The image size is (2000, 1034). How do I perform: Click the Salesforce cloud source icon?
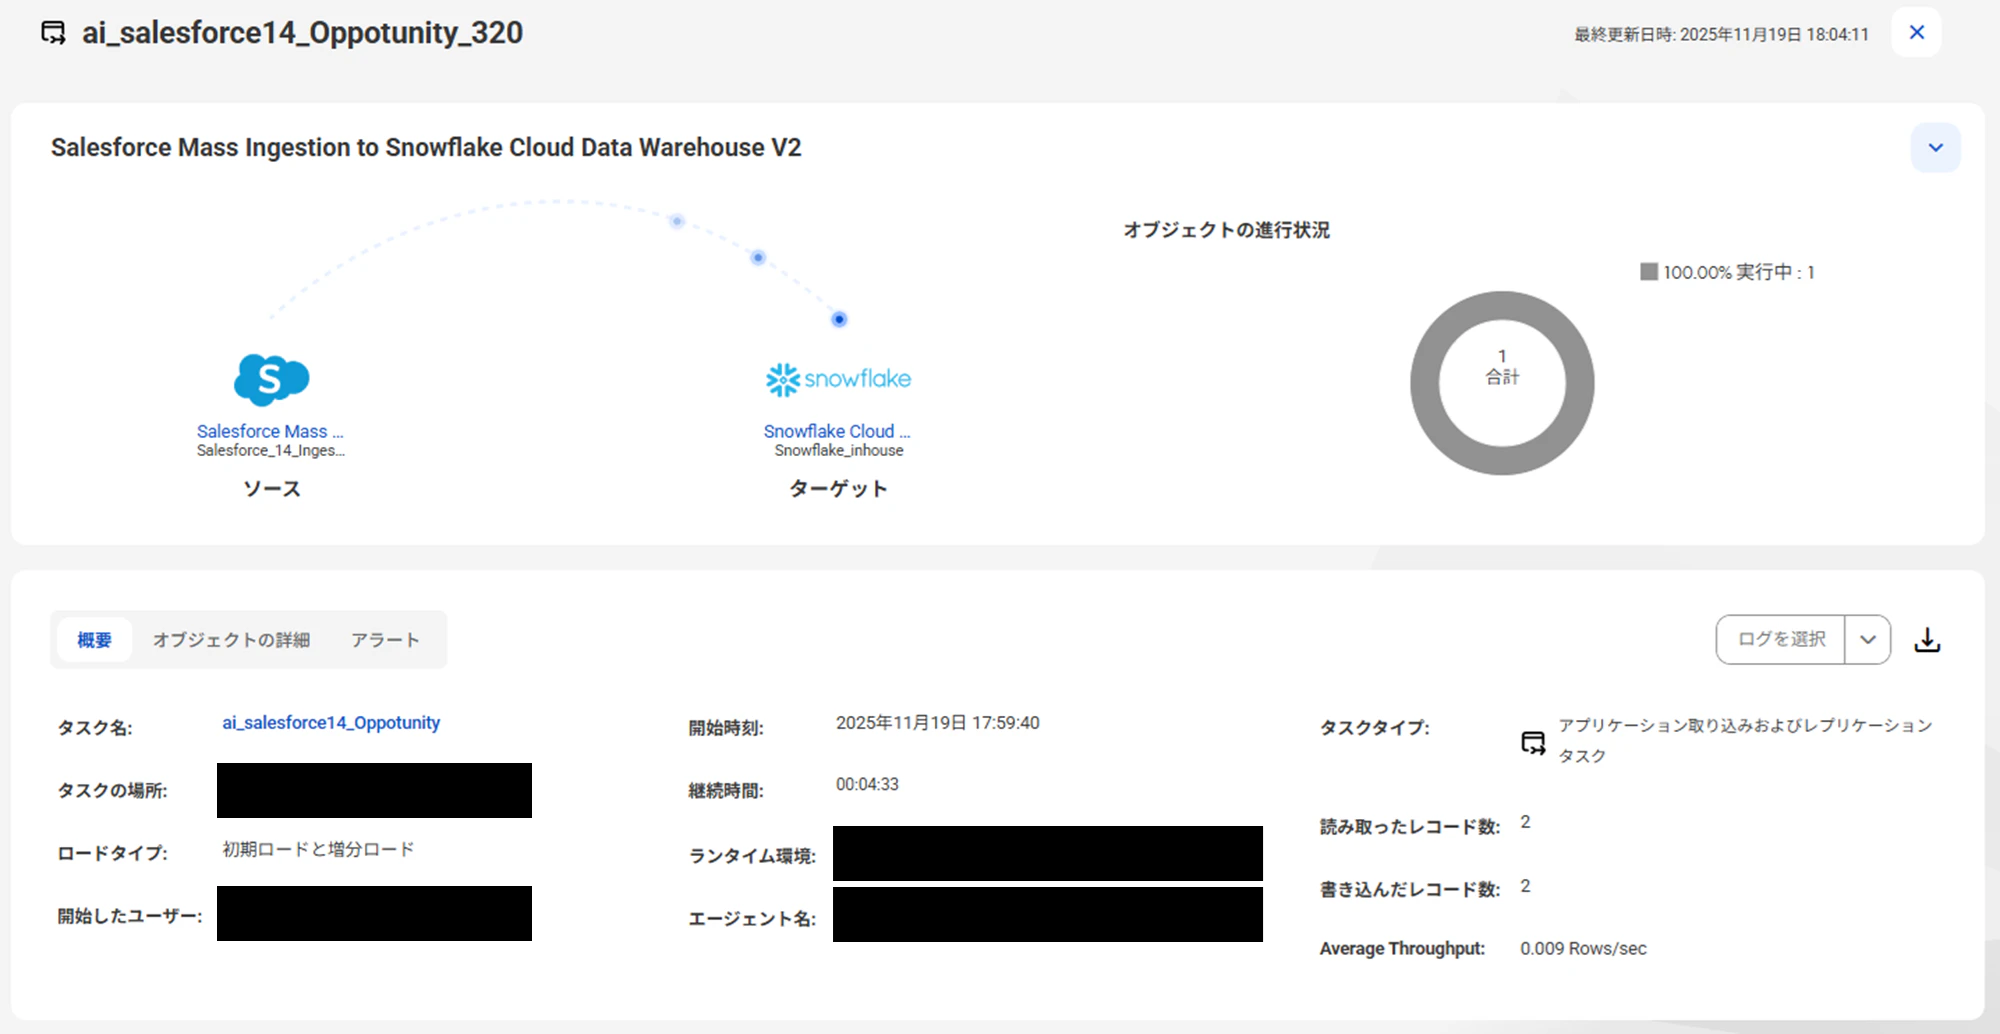pos(271,380)
